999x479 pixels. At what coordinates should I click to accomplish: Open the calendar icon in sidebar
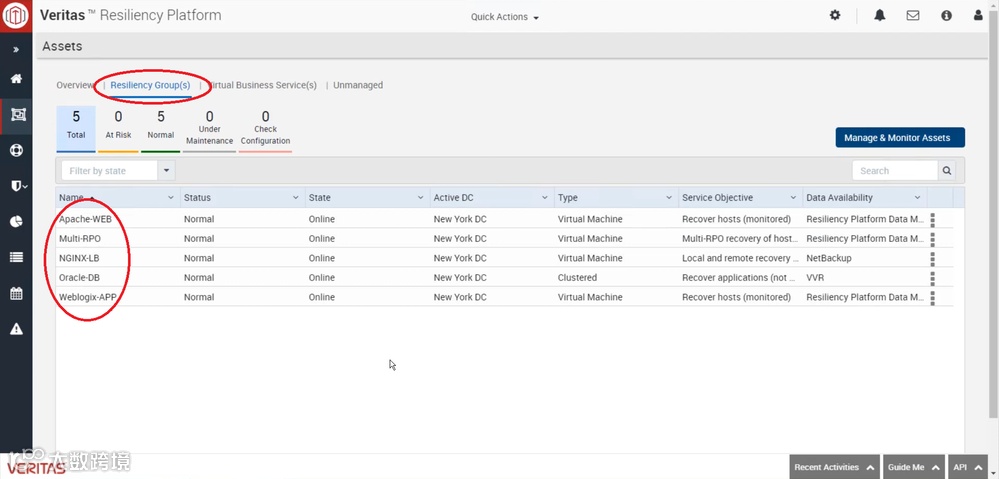[16, 294]
